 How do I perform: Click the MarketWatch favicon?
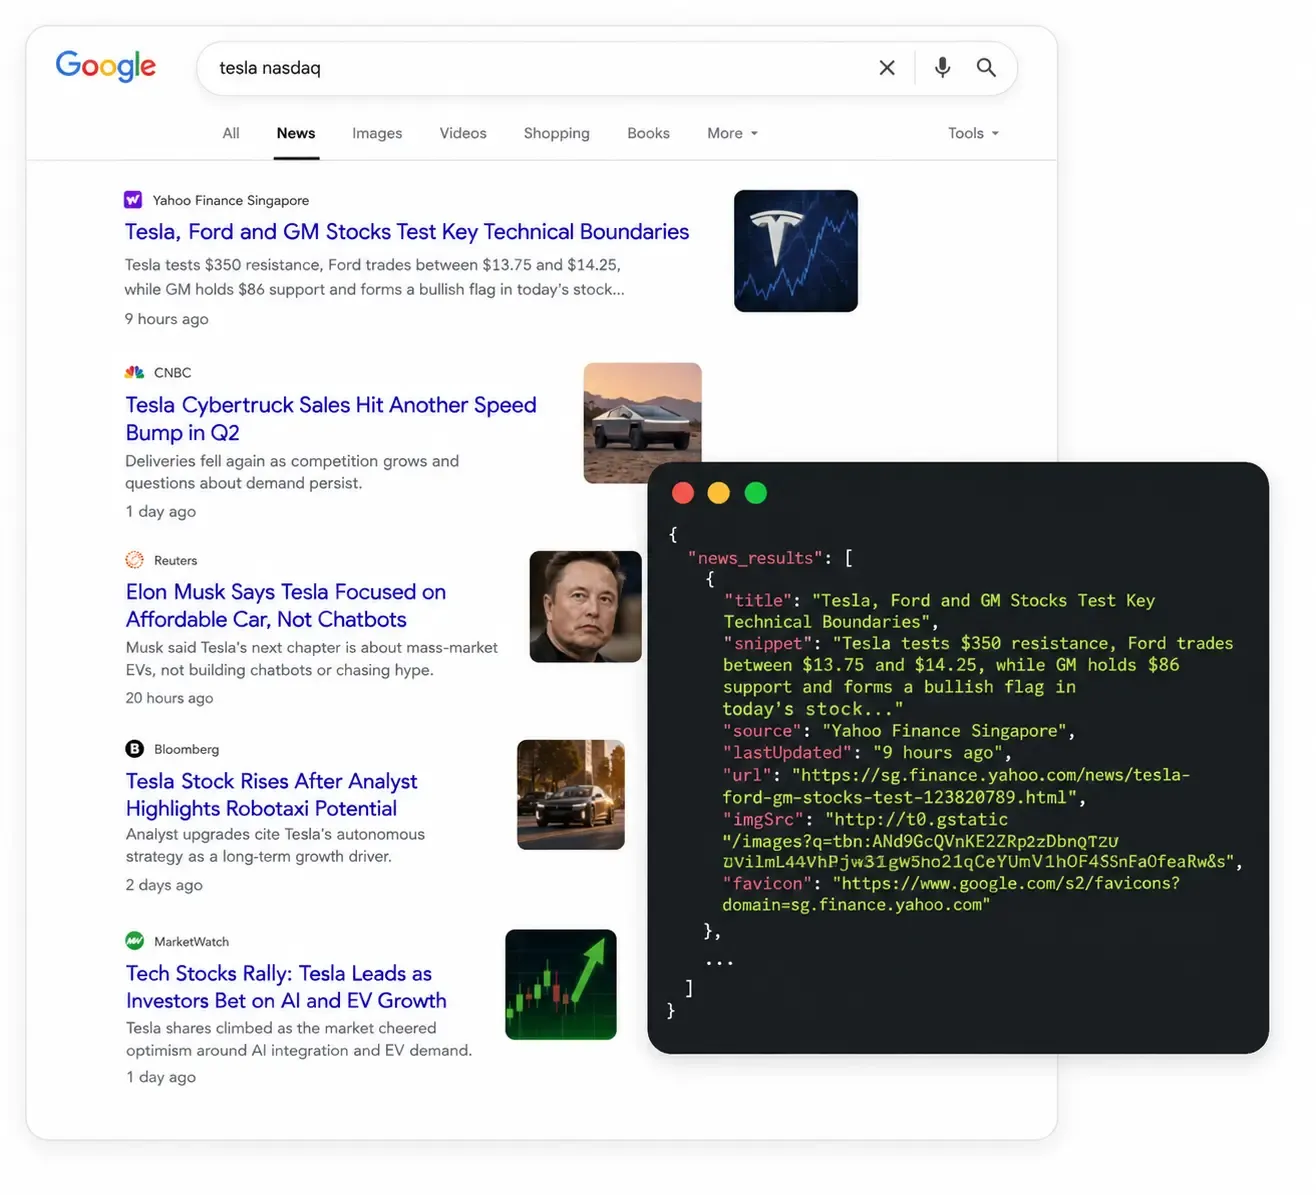(134, 941)
